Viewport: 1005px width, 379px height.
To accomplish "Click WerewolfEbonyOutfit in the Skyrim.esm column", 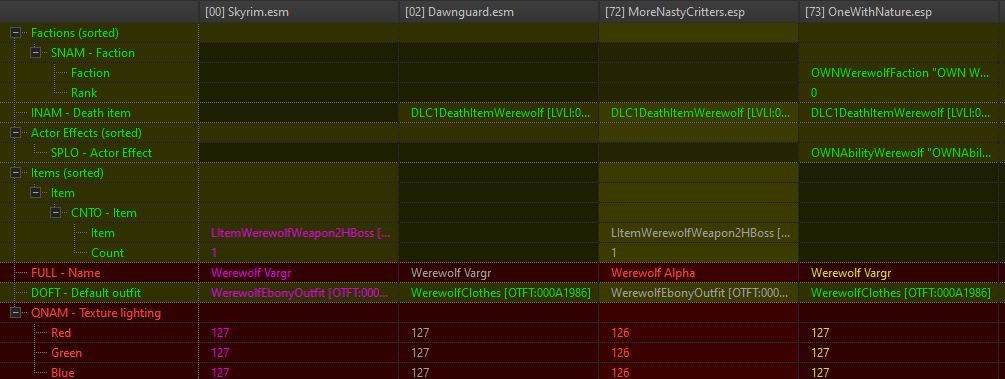I will tap(299, 293).
